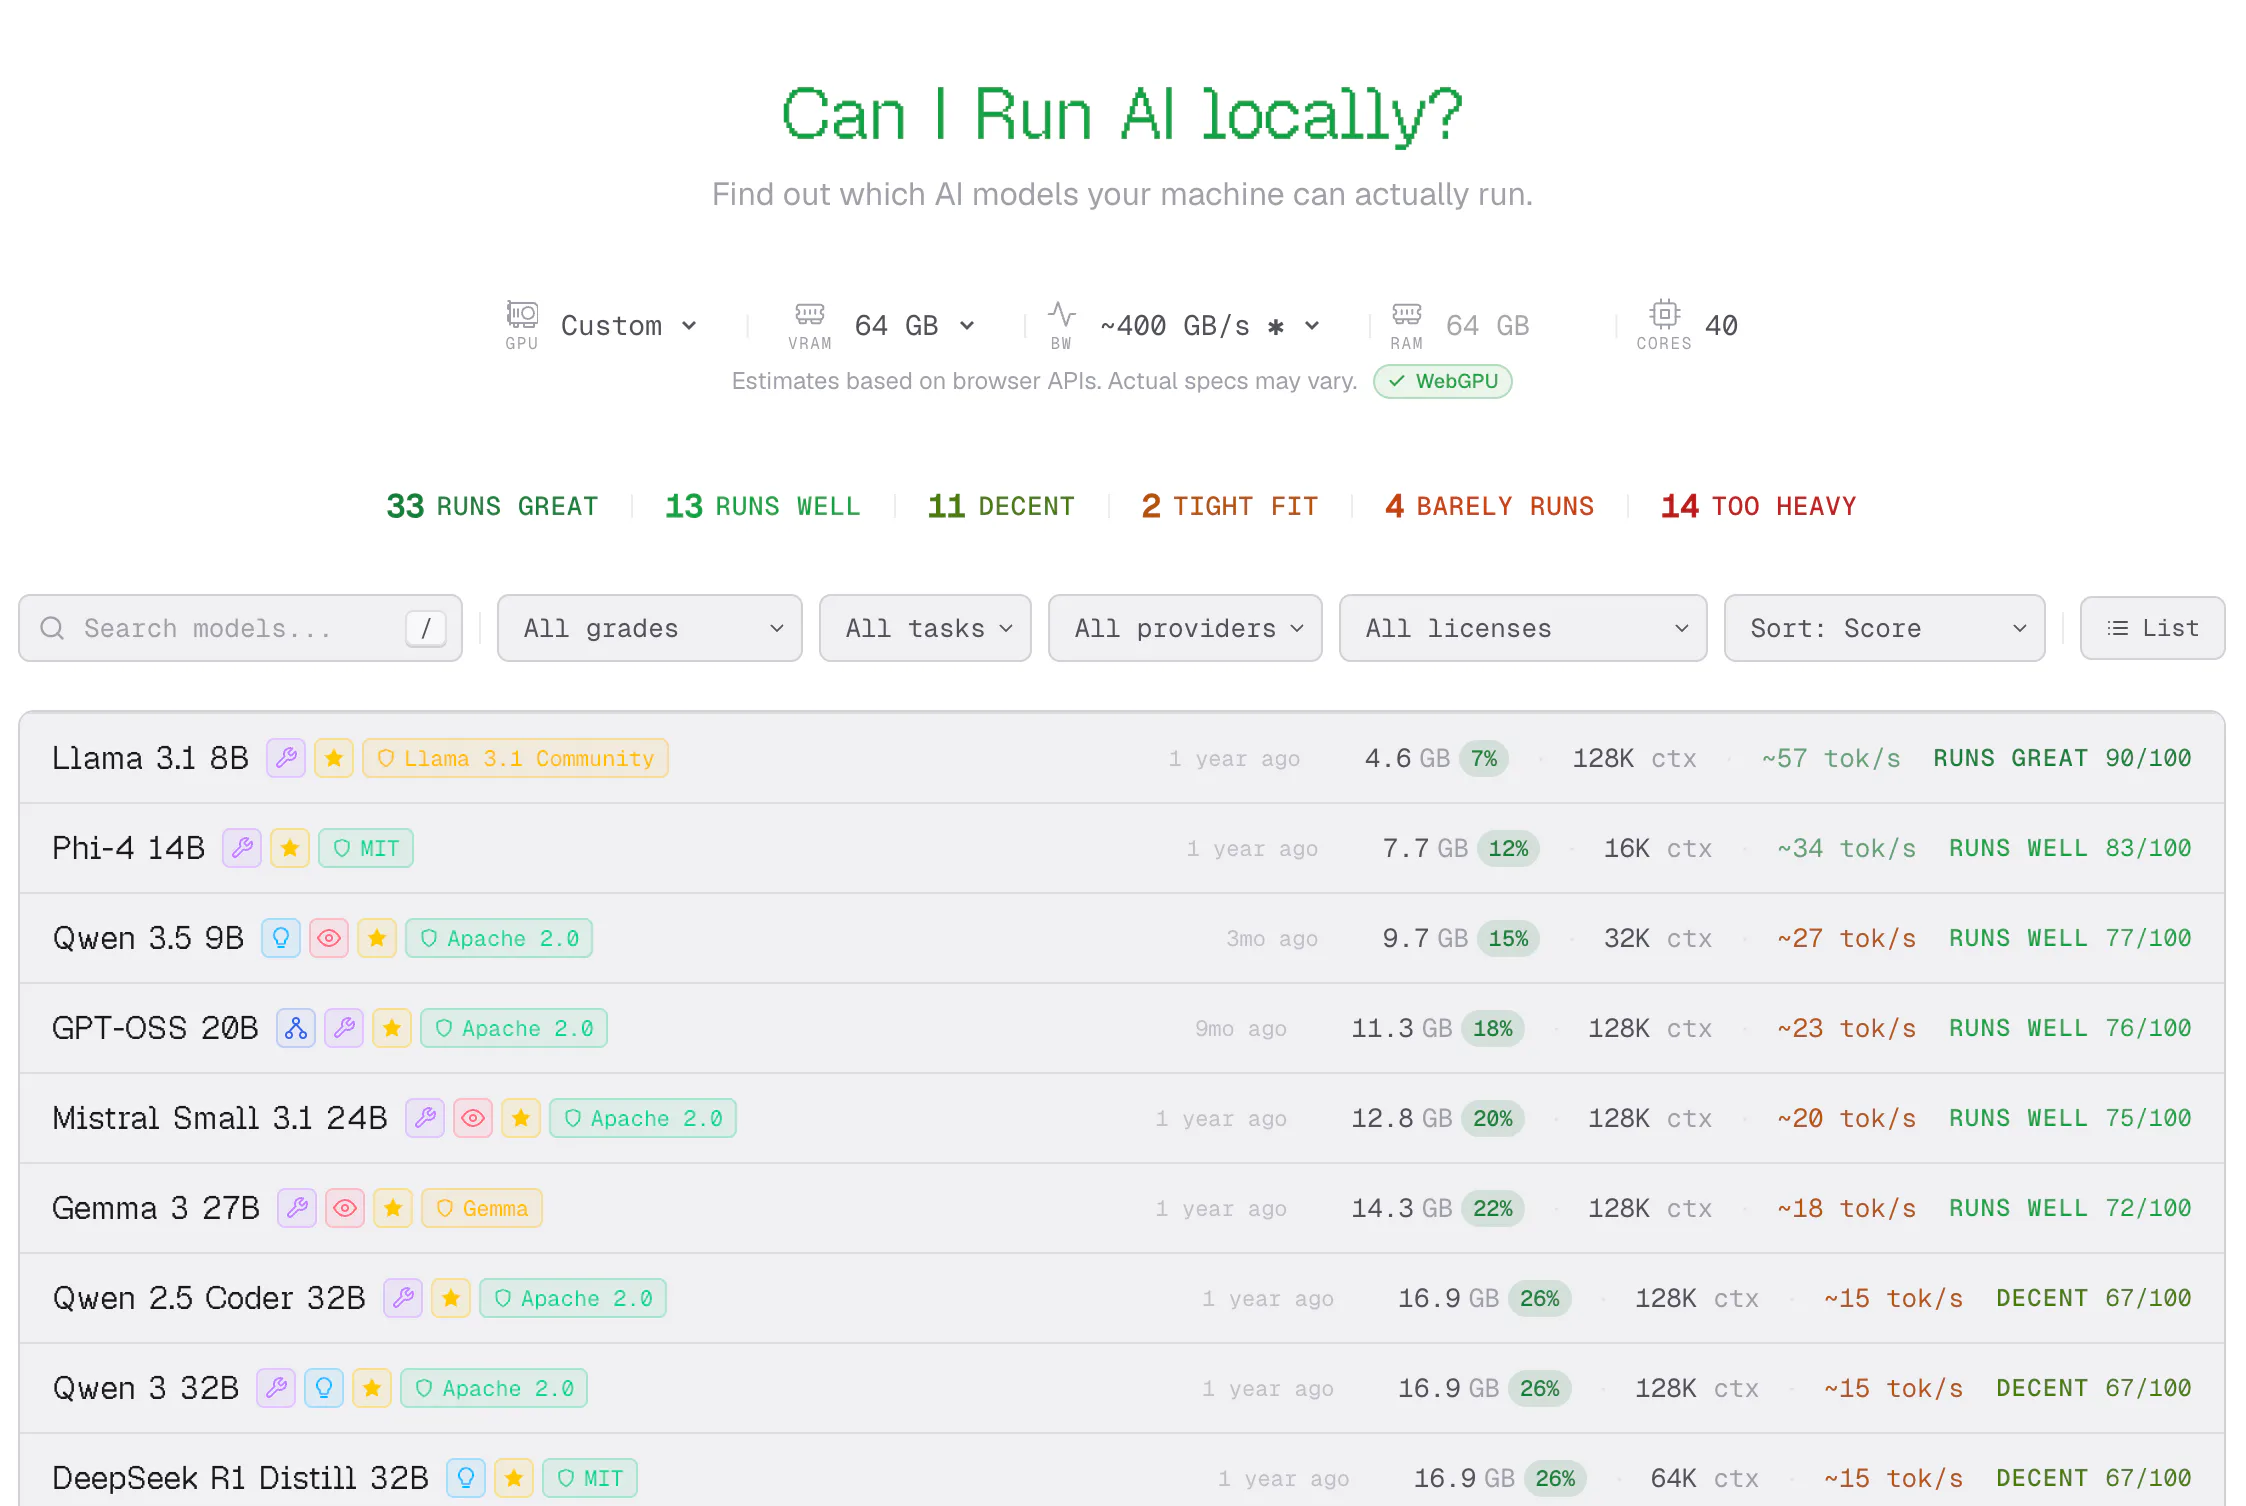
Task: Click the star icon on GPT-OSS 20B
Action: coord(392,1028)
